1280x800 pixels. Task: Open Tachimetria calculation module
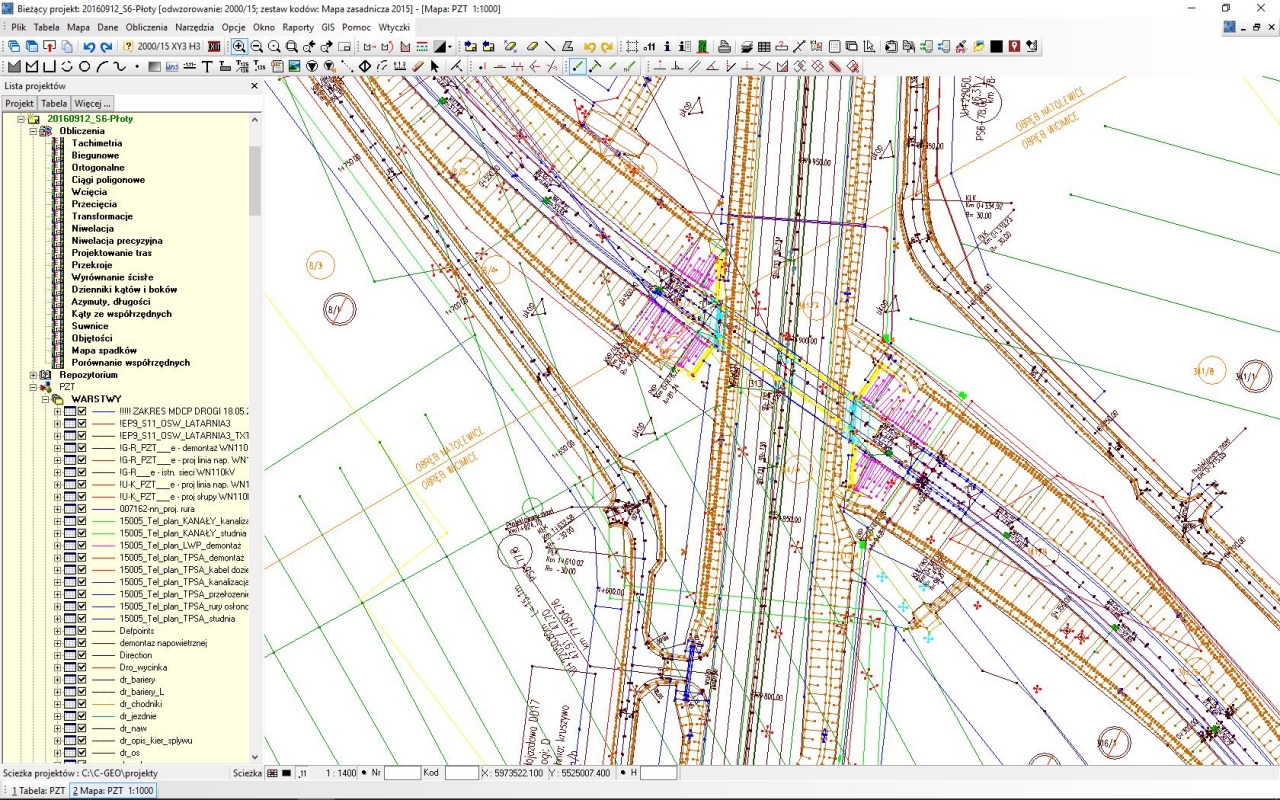(x=96, y=143)
